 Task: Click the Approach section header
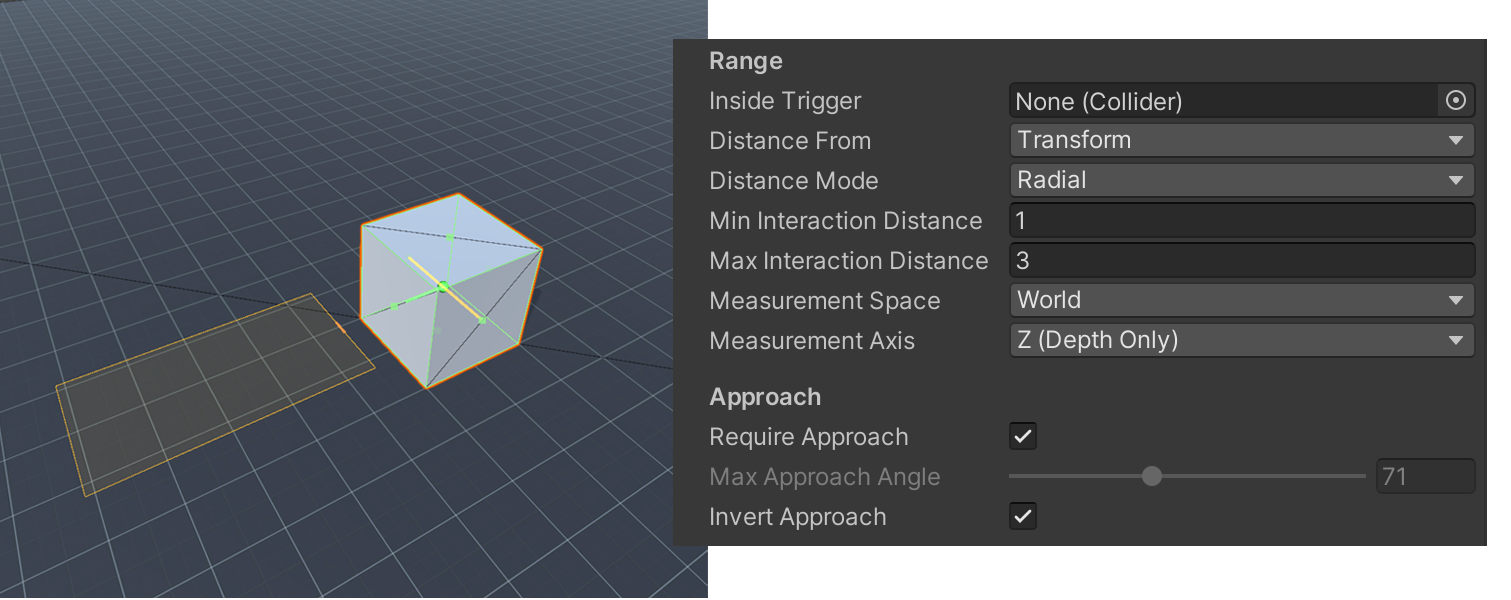(x=765, y=397)
